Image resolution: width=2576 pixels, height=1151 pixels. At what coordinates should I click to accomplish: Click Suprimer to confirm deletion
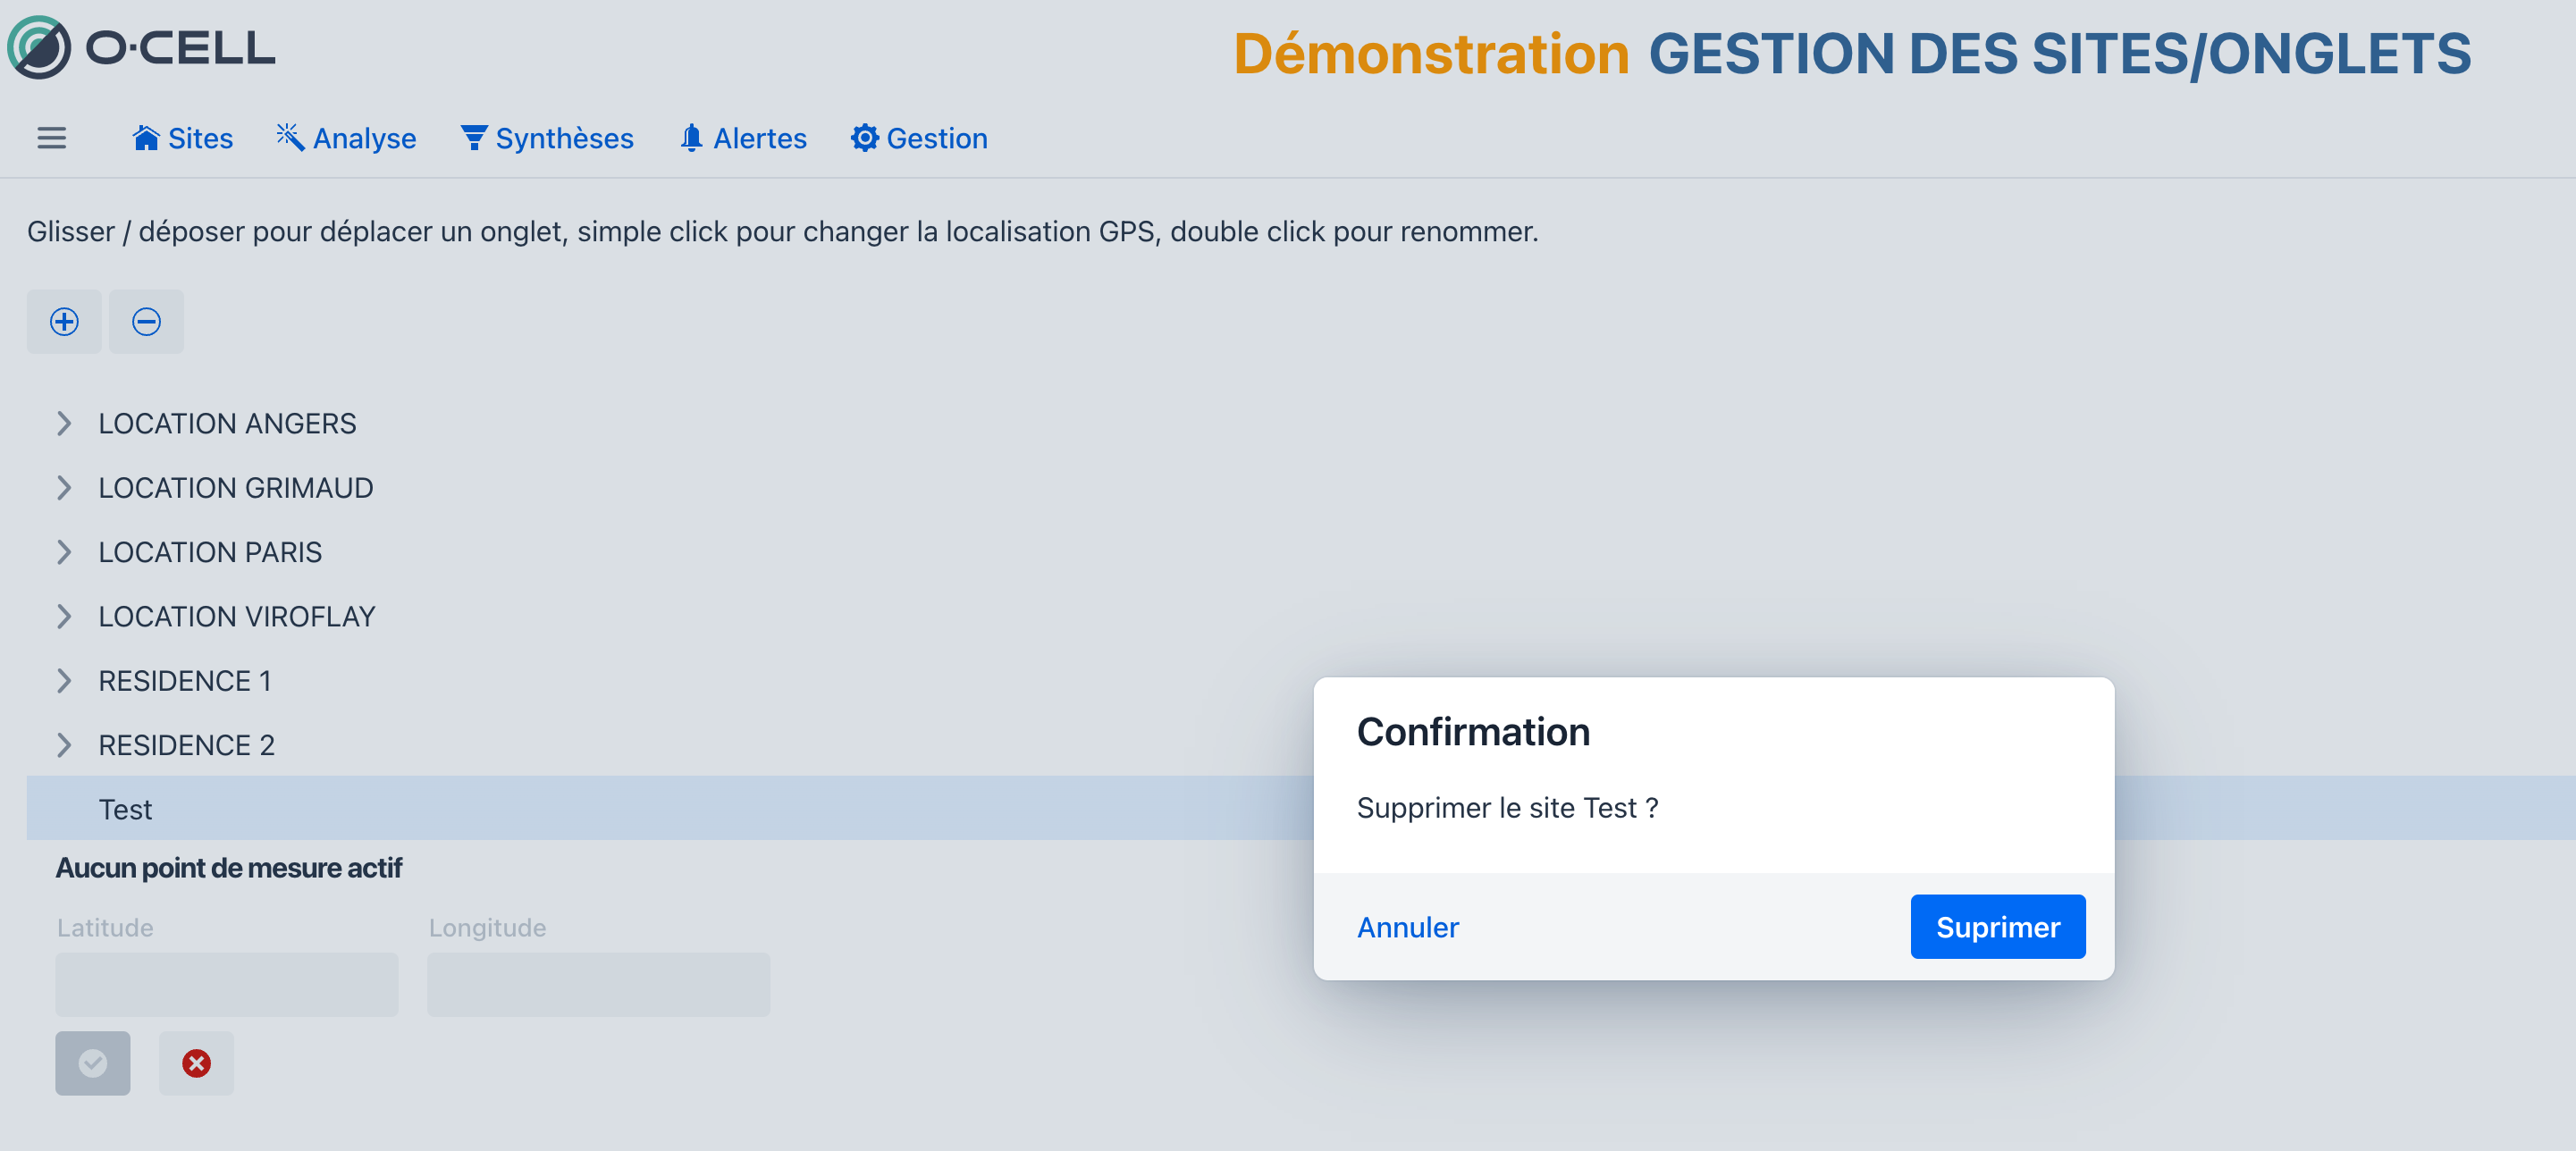[1997, 927]
